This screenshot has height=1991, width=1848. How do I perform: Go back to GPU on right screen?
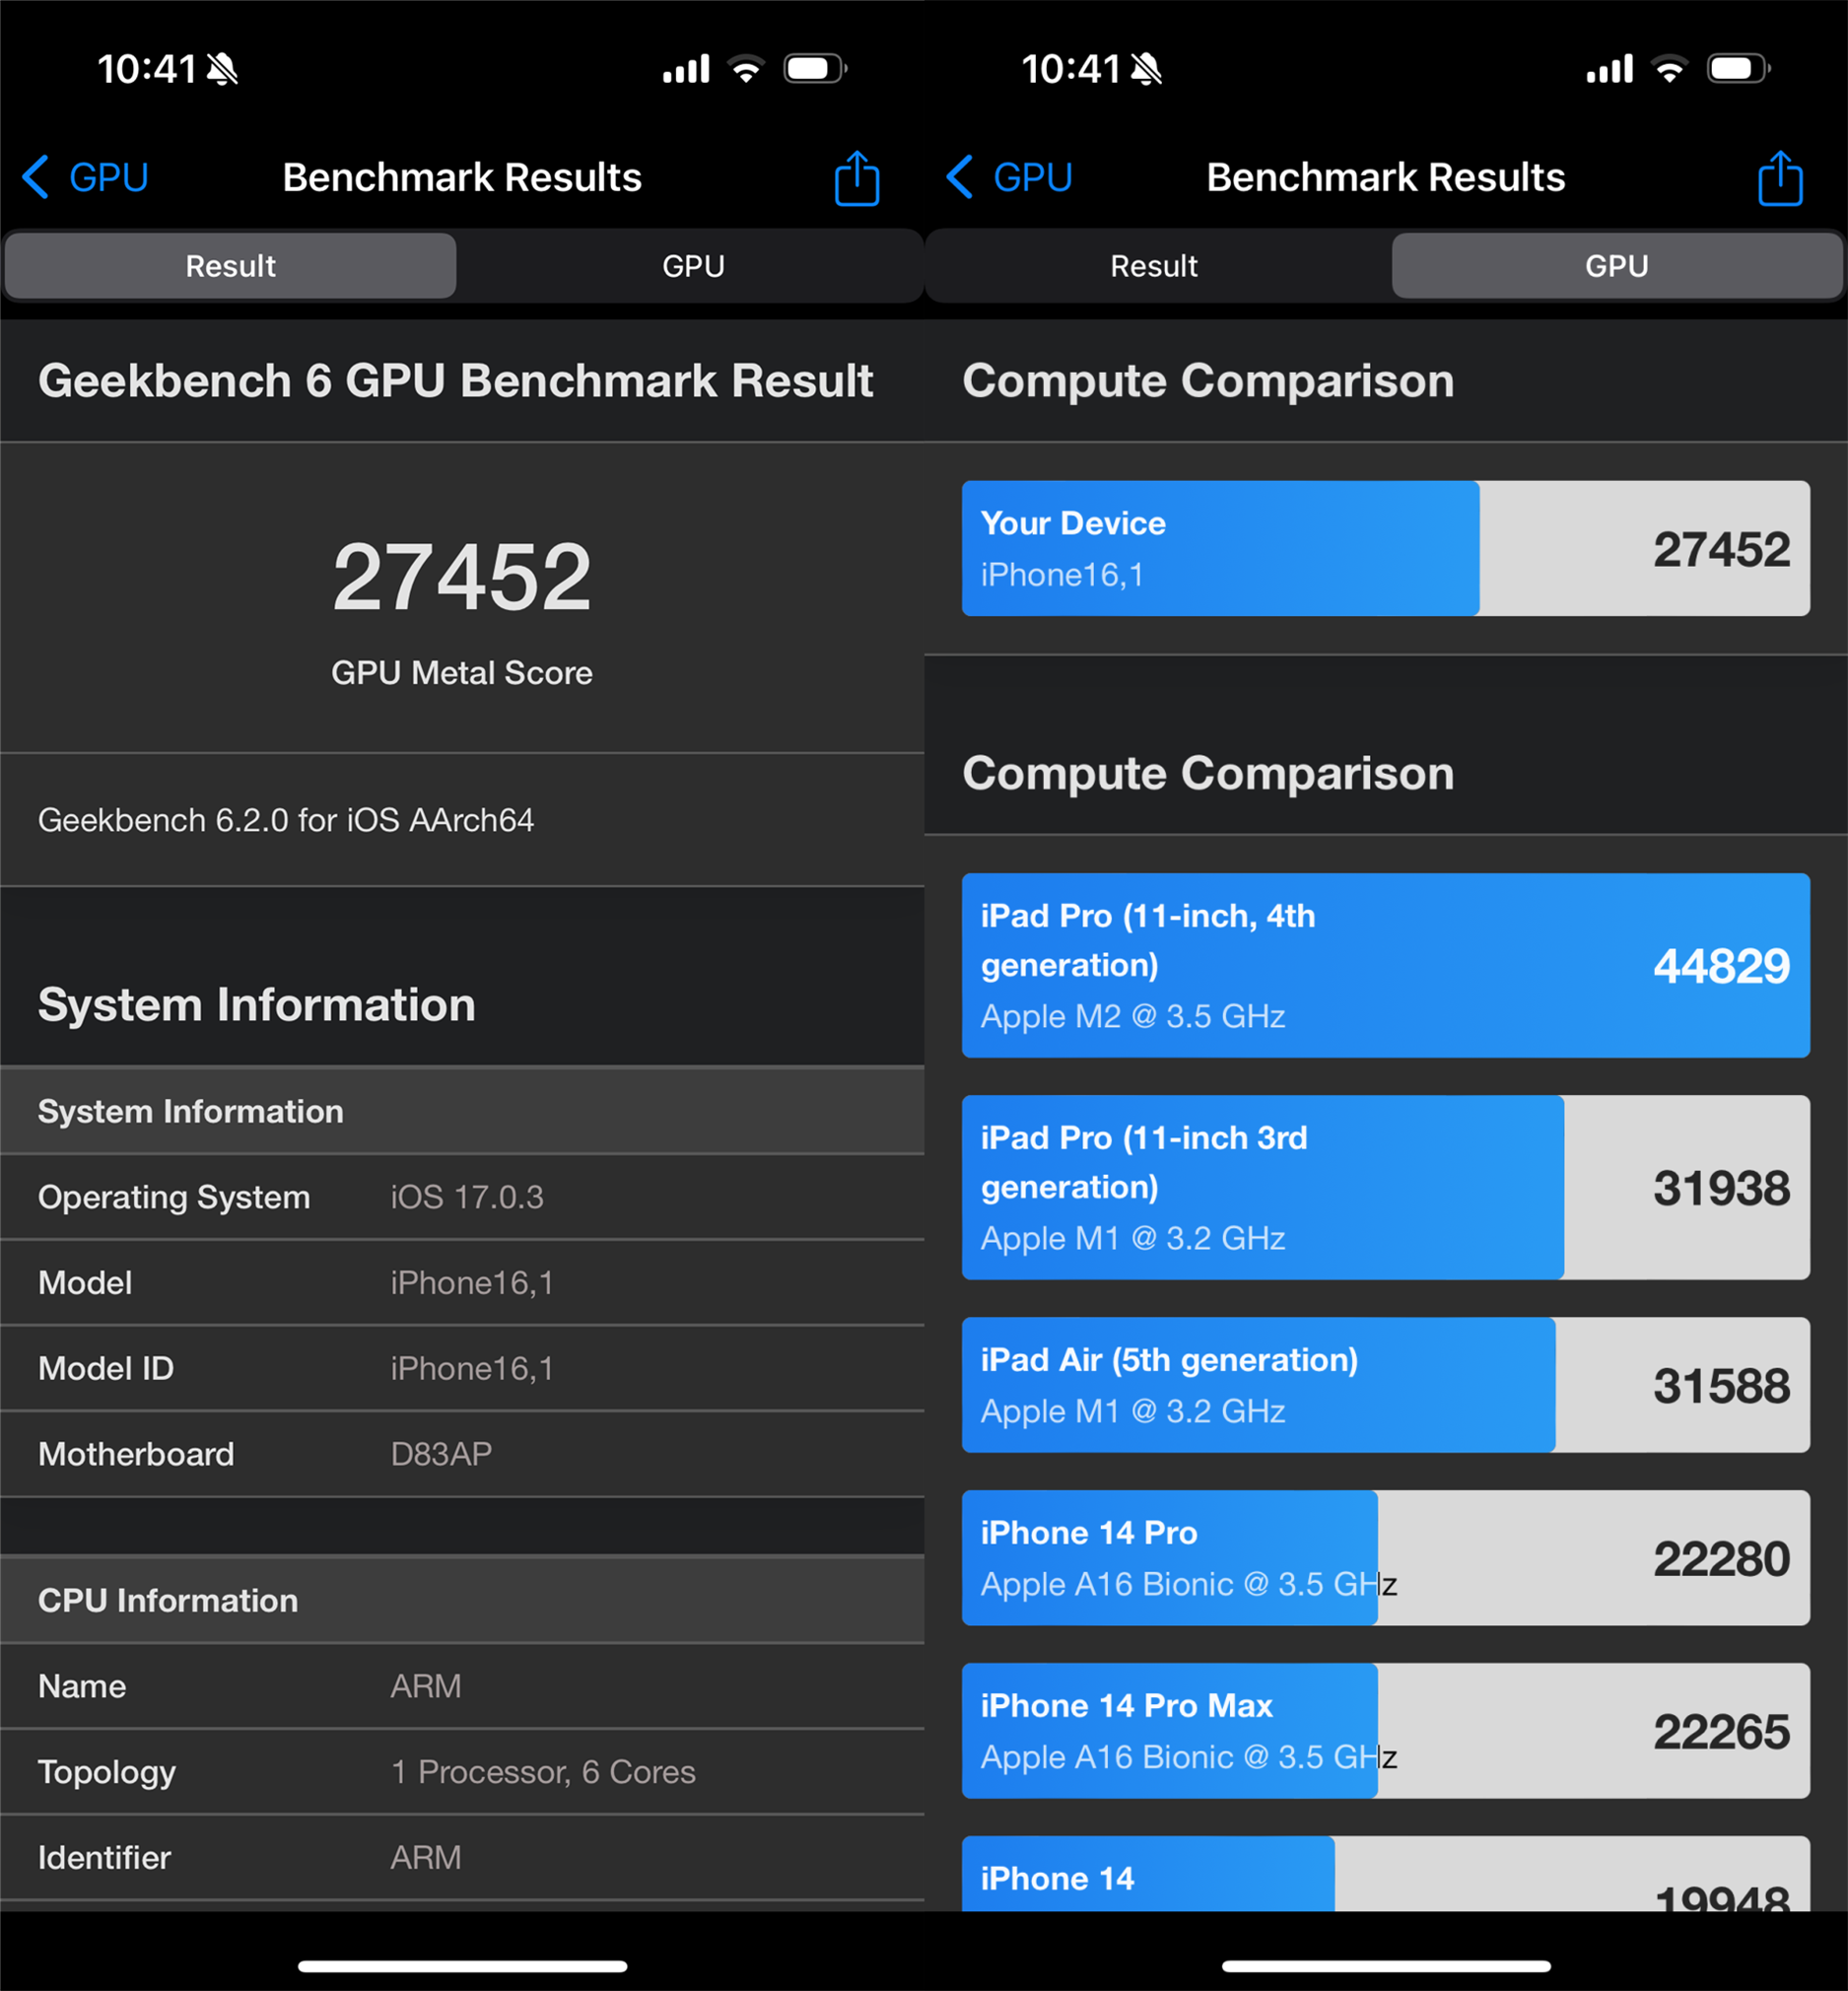click(x=1010, y=177)
